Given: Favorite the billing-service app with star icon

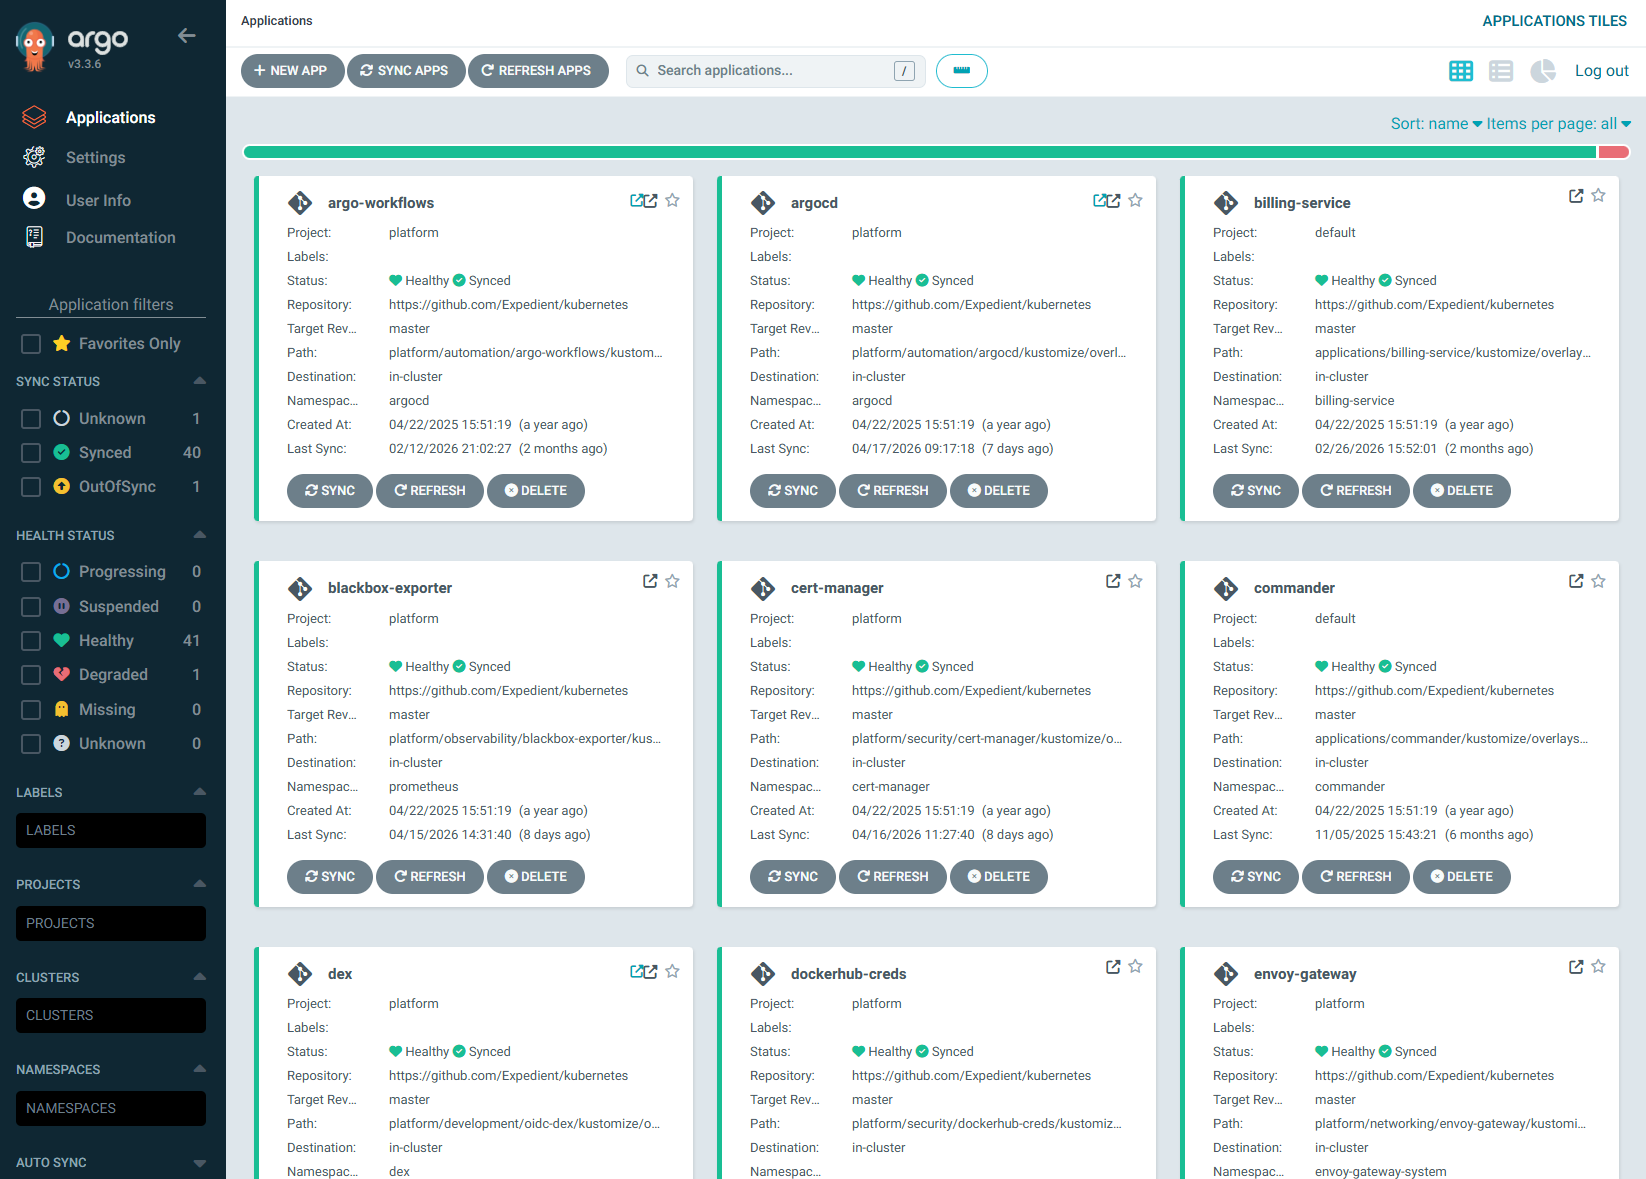Looking at the screenshot, I should pos(1598,196).
